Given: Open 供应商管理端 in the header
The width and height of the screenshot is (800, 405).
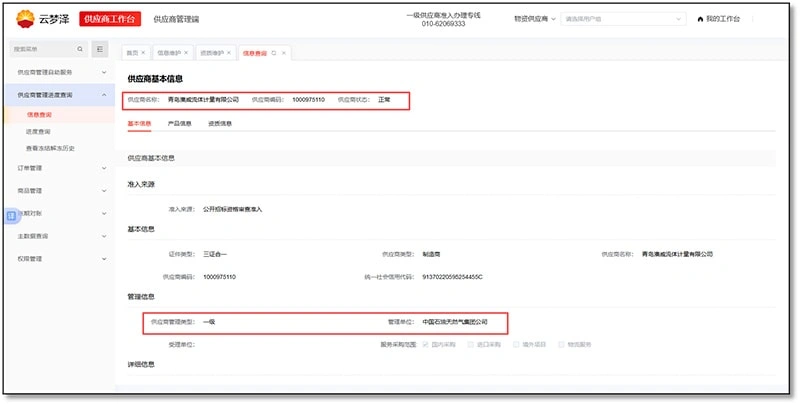Looking at the screenshot, I should point(177,19).
